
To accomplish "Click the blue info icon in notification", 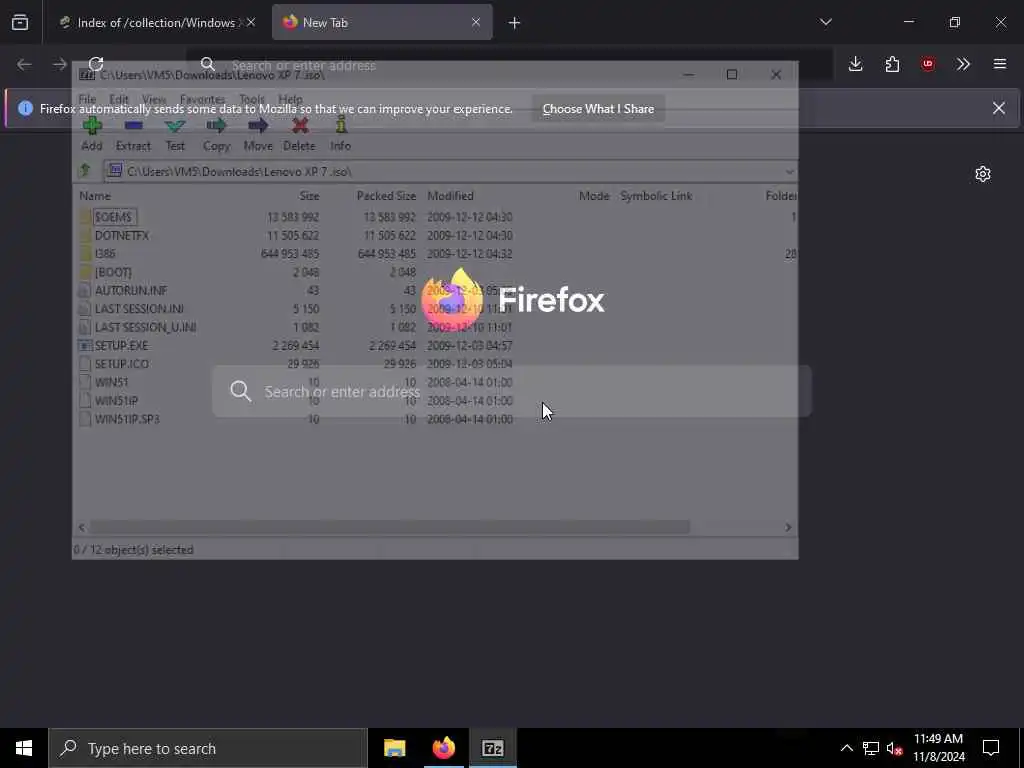I will (25, 108).
